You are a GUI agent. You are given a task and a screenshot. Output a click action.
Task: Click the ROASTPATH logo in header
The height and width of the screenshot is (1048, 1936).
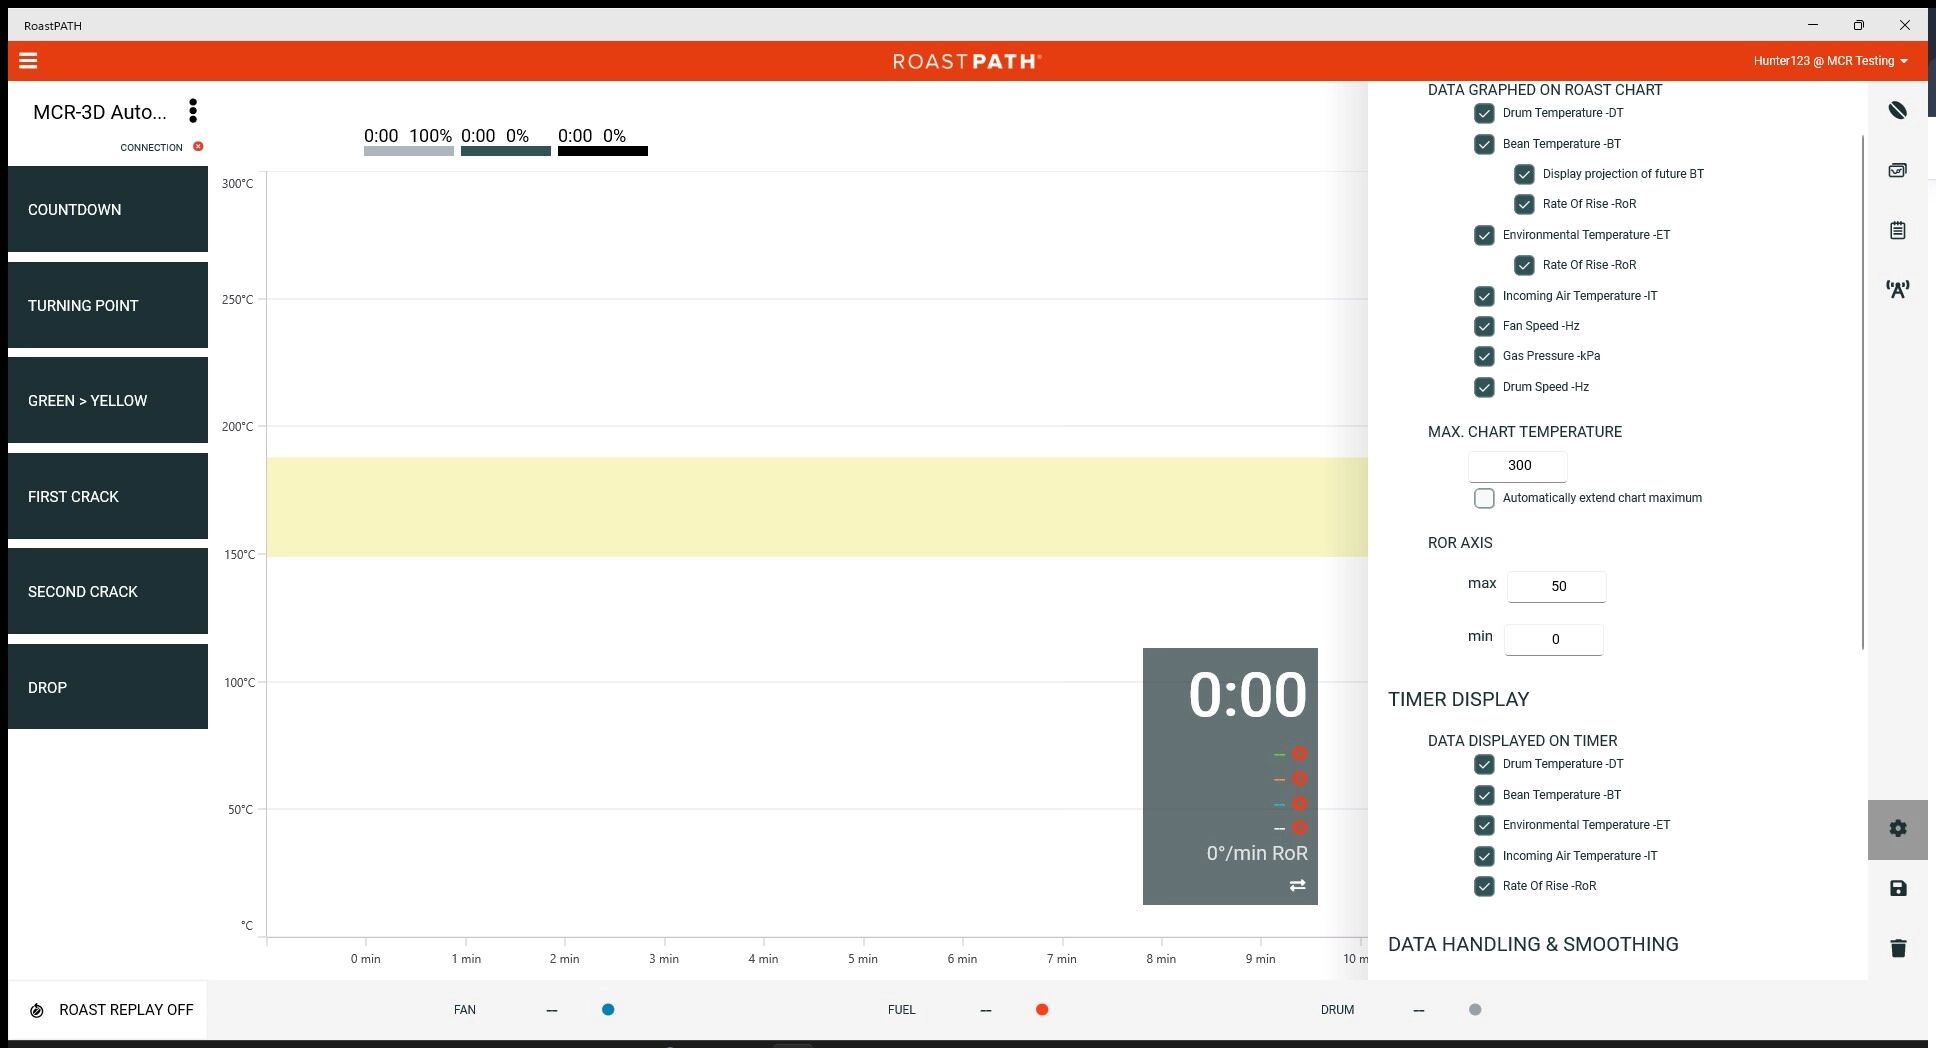tap(967, 61)
